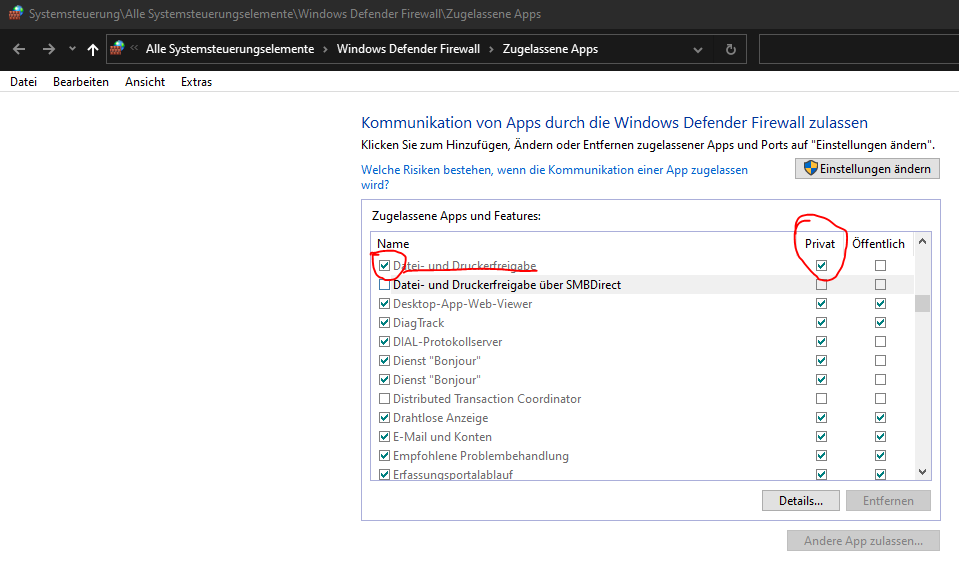This screenshot has width=959, height=567.
Task: Enable Distributed Transaction Coordinator checkbox
Action: (384, 399)
